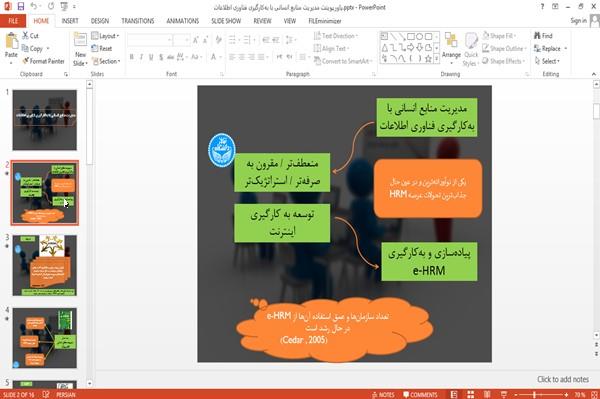The width and height of the screenshot is (600, 399).
Task: Toggle align text right
Action: click(251, 57)
